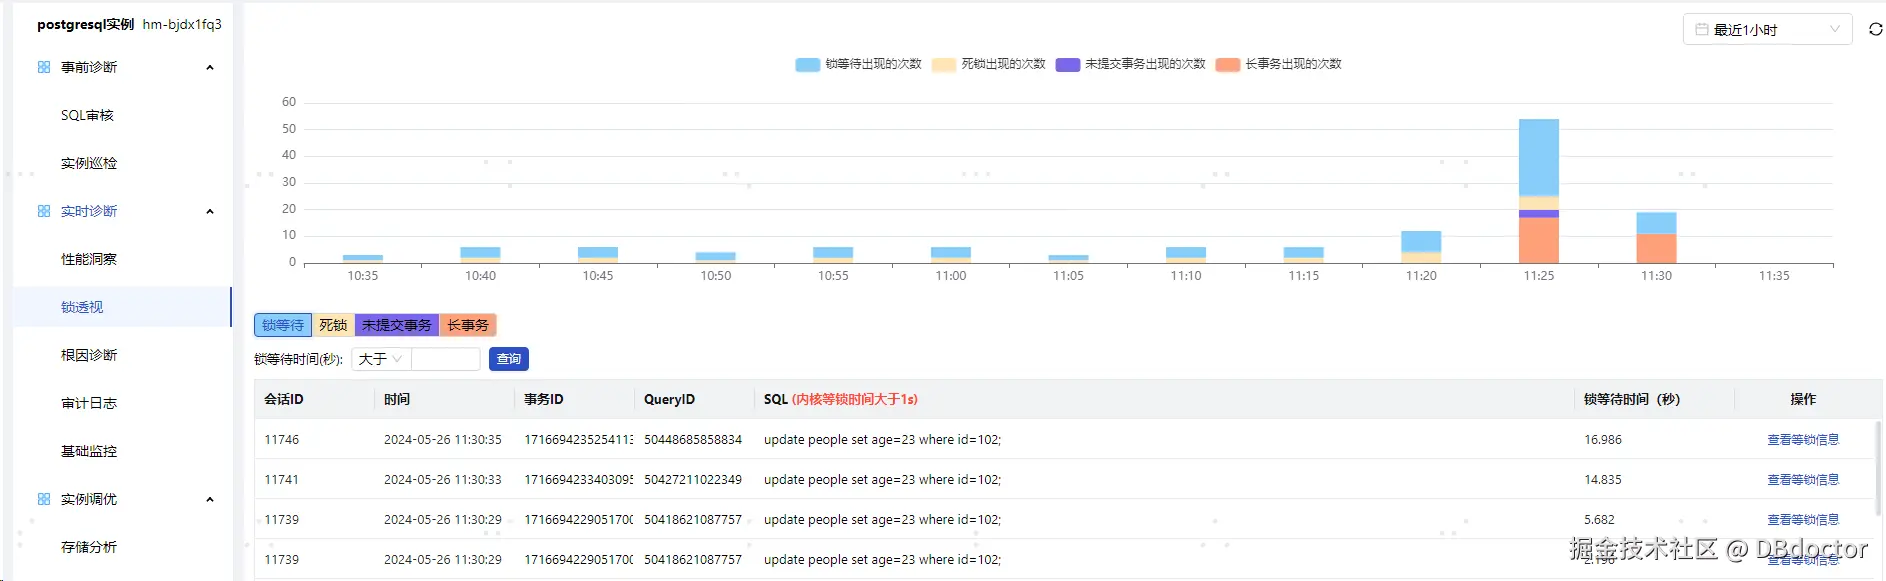The image size is (1886, 581).
Task: Click calendar icon in time range selector
Action: coord(1701,29)
